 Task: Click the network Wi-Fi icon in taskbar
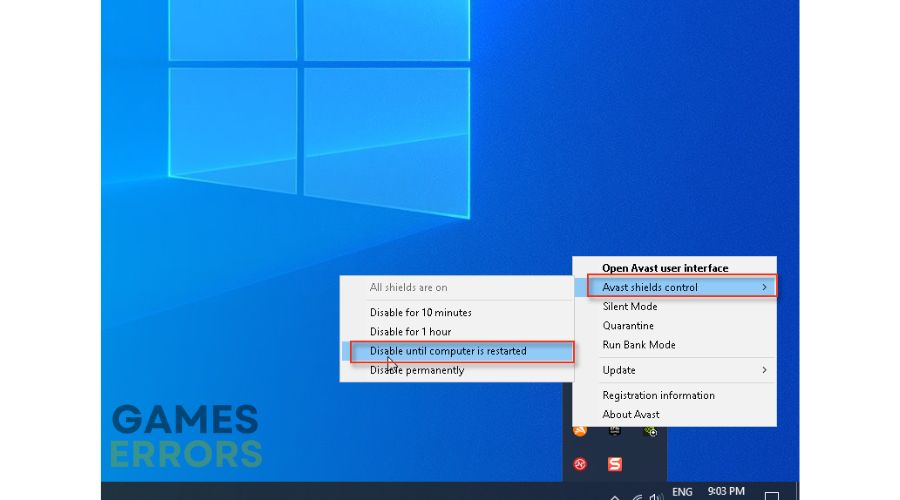point(637,497)
